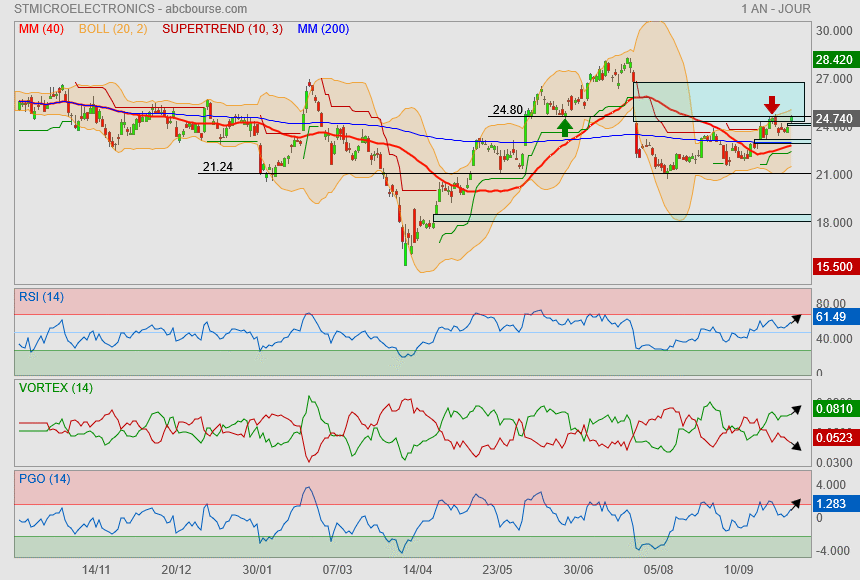Image resolution: width=860 pixels, height=580 pixels.
Task: Click the green up arrow buy signal
Action: (565, 126)
